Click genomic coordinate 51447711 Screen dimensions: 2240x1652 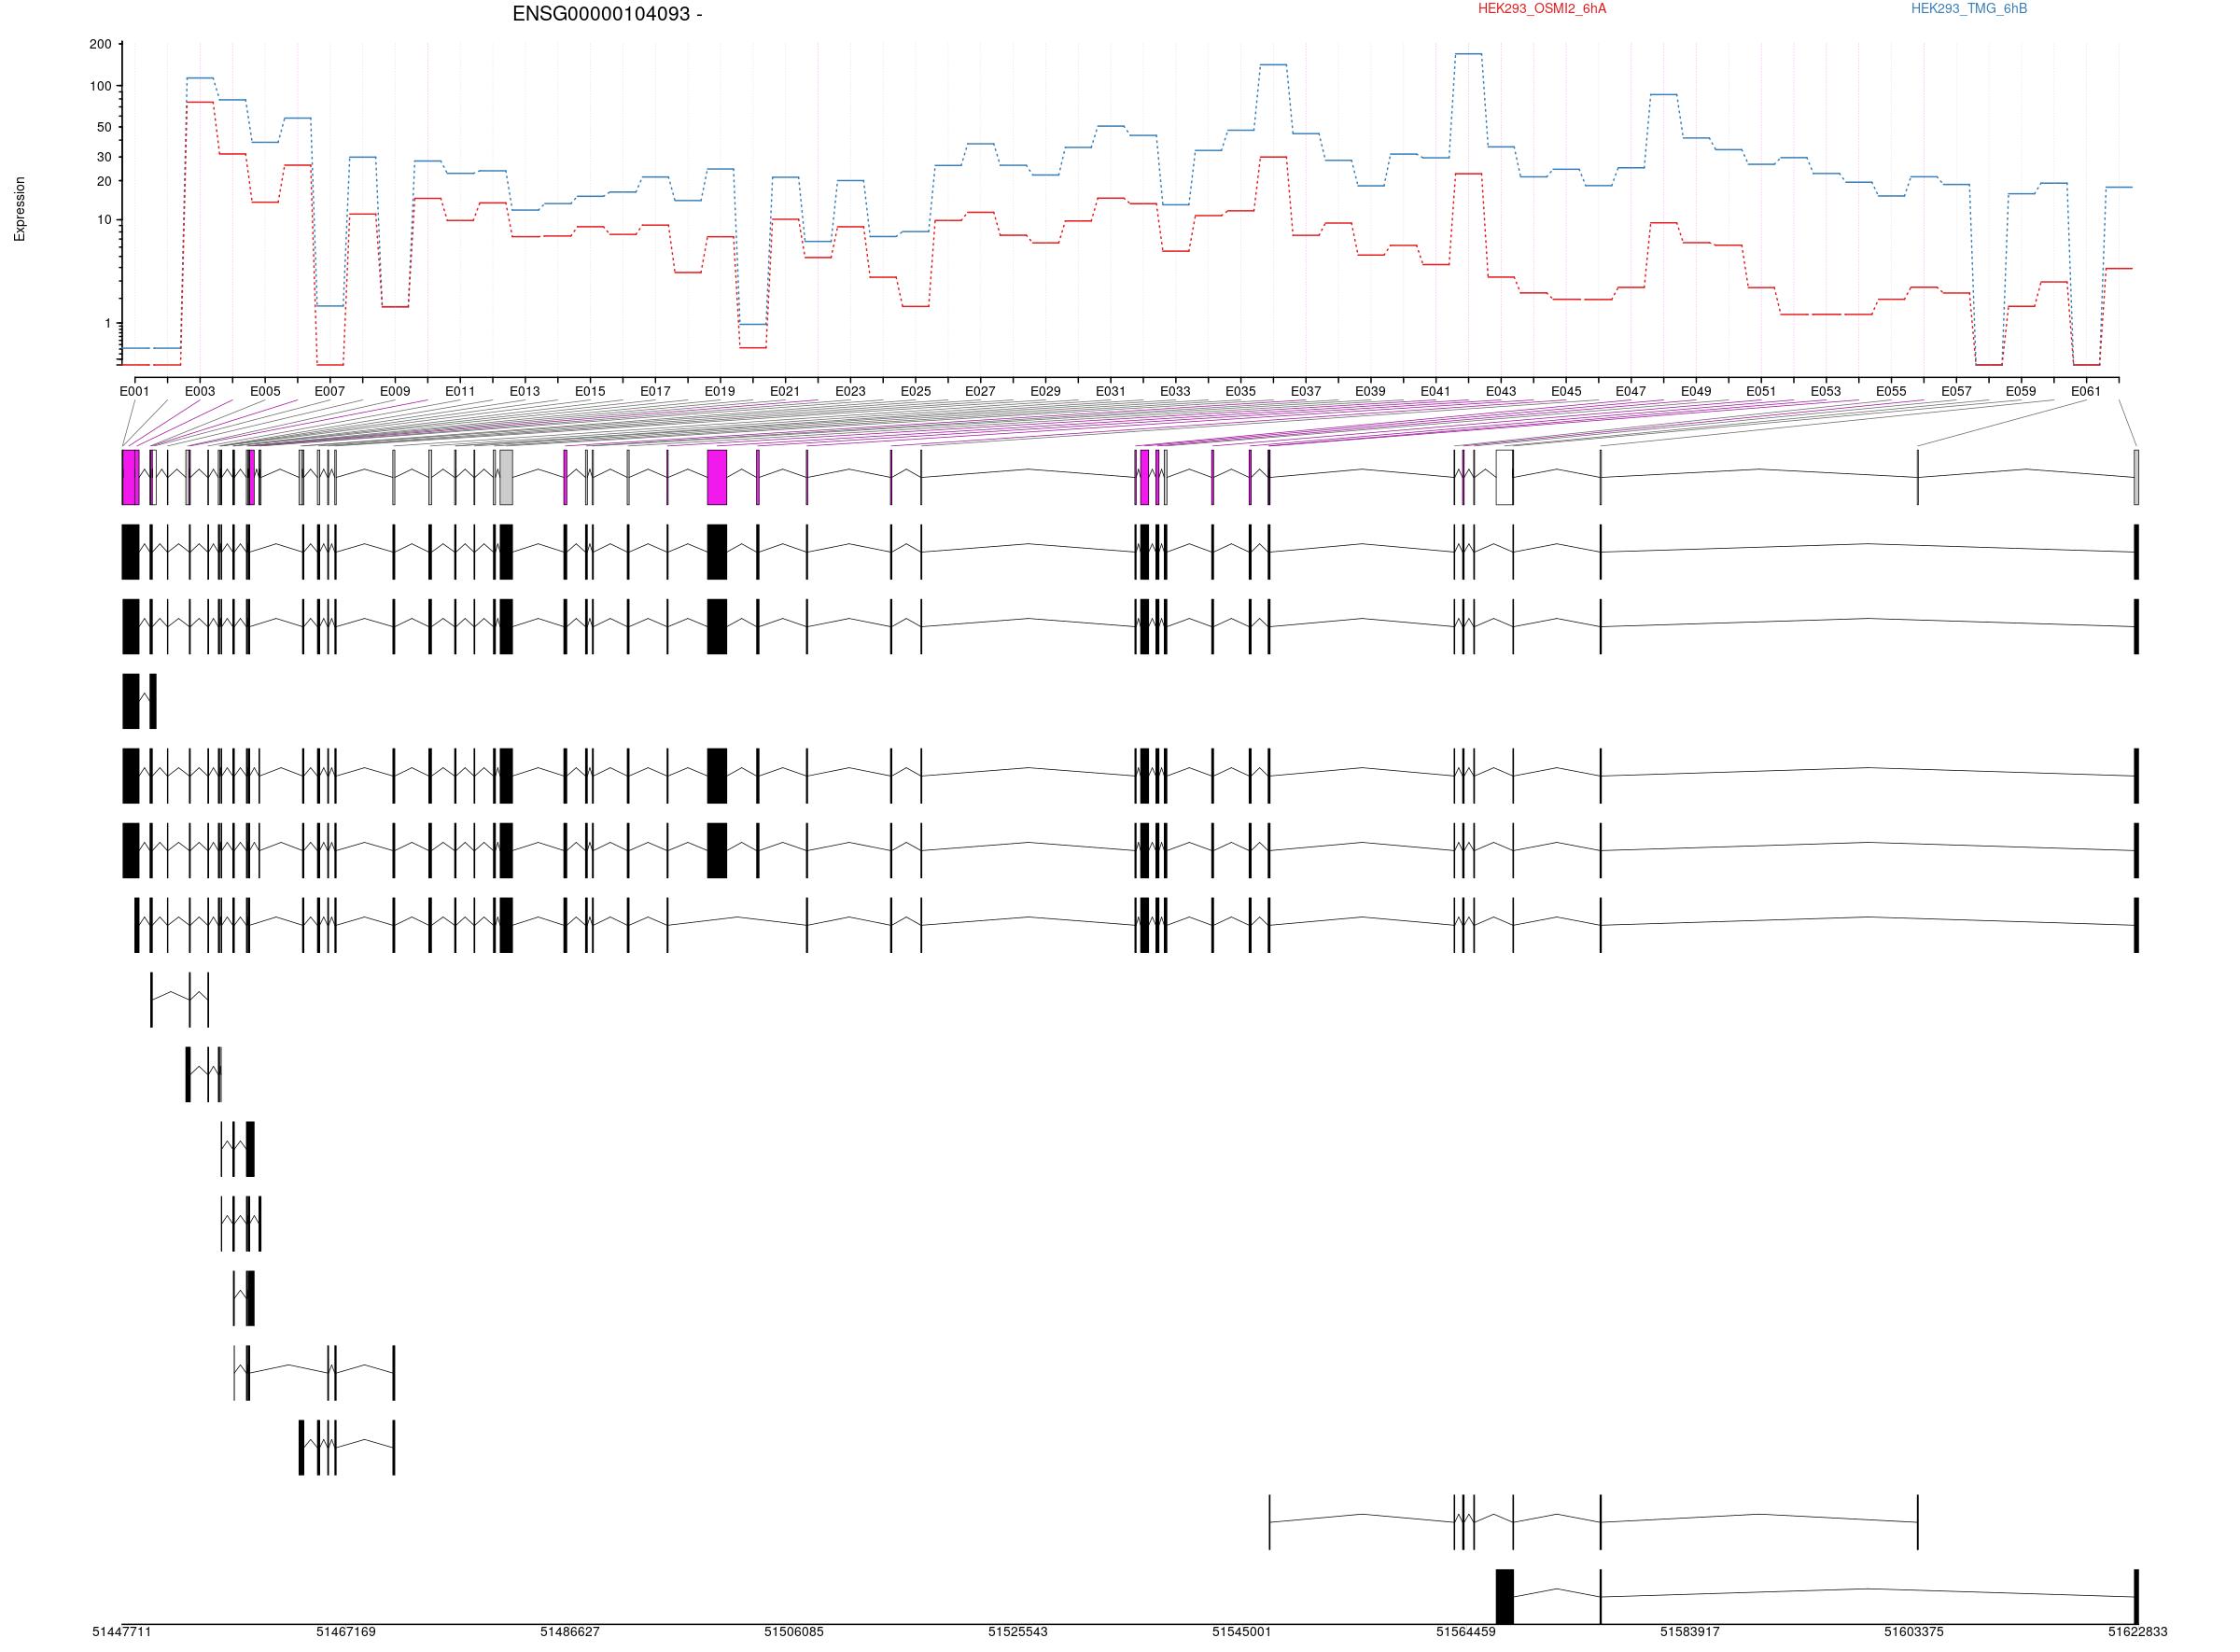point(122,1632)
